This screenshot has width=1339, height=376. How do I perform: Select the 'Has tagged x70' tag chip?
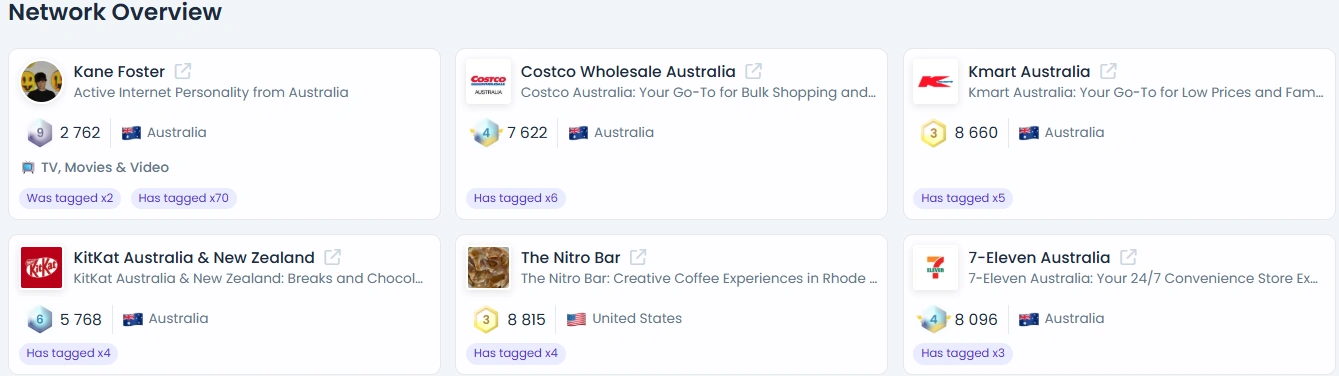click(x=184, y=198)
